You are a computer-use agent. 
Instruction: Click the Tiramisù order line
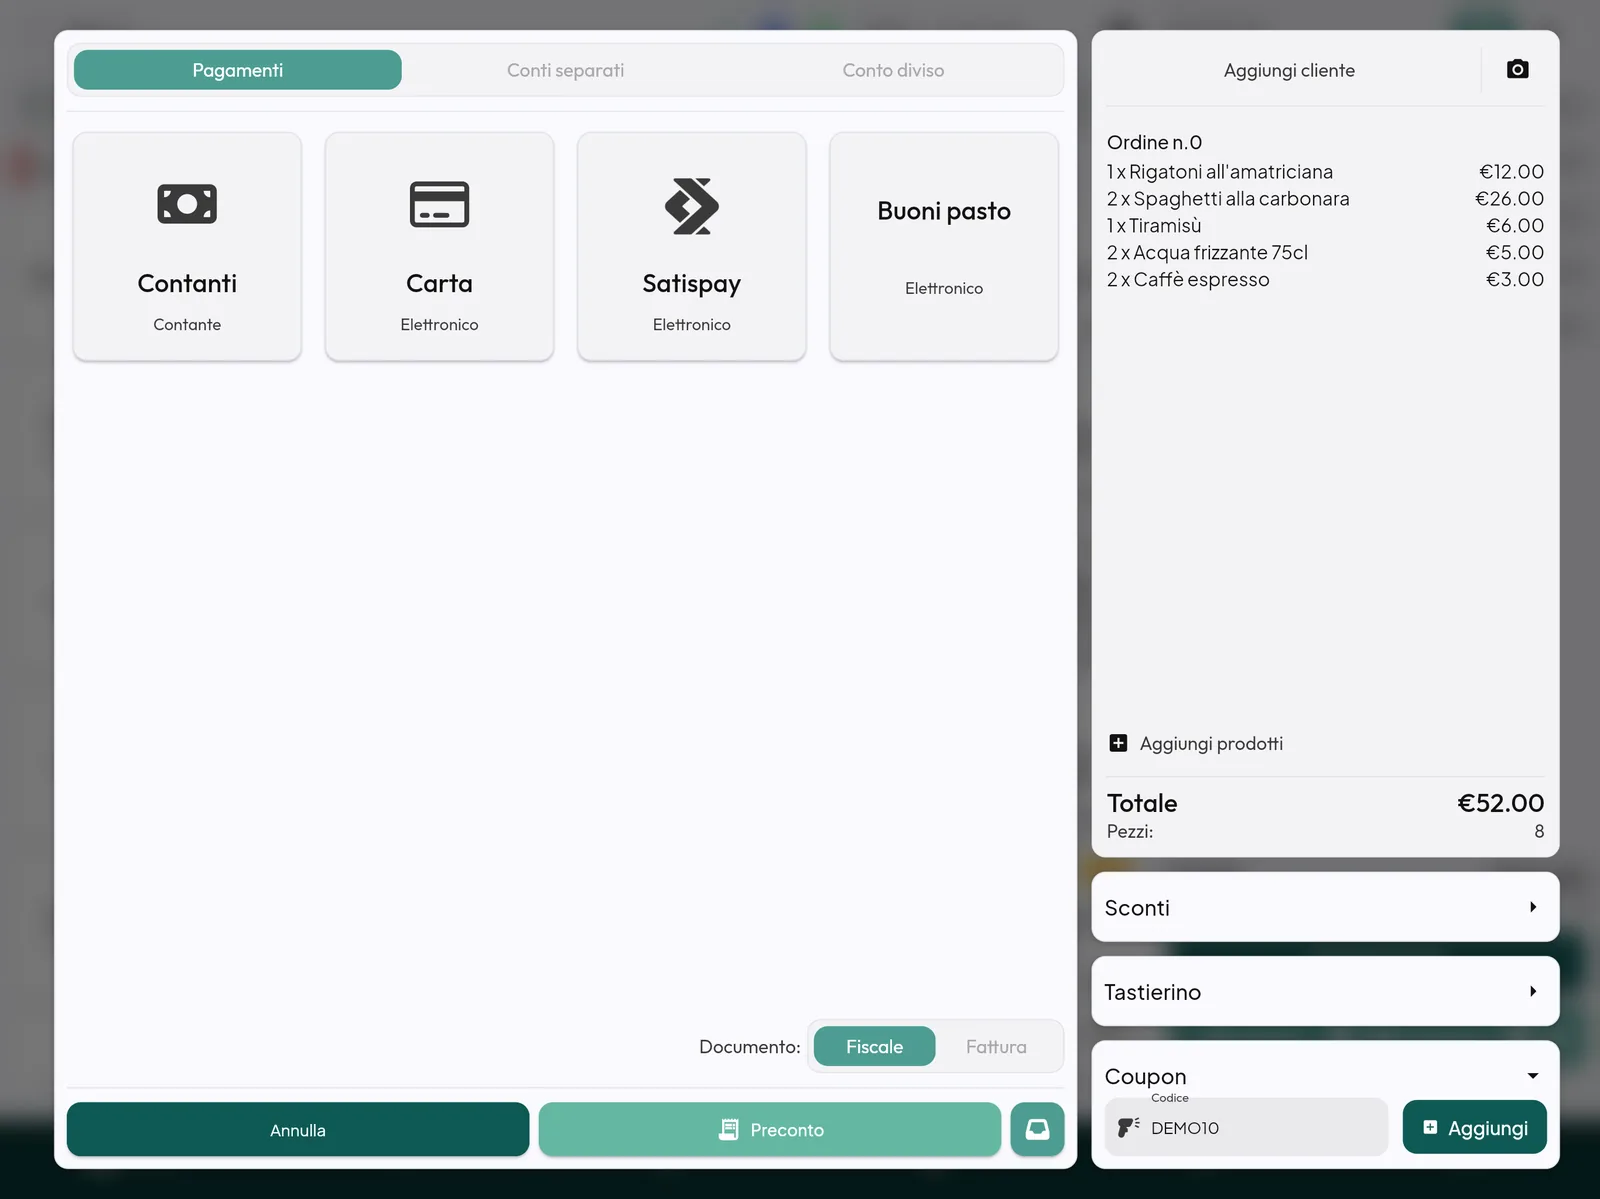(1325, 226)
